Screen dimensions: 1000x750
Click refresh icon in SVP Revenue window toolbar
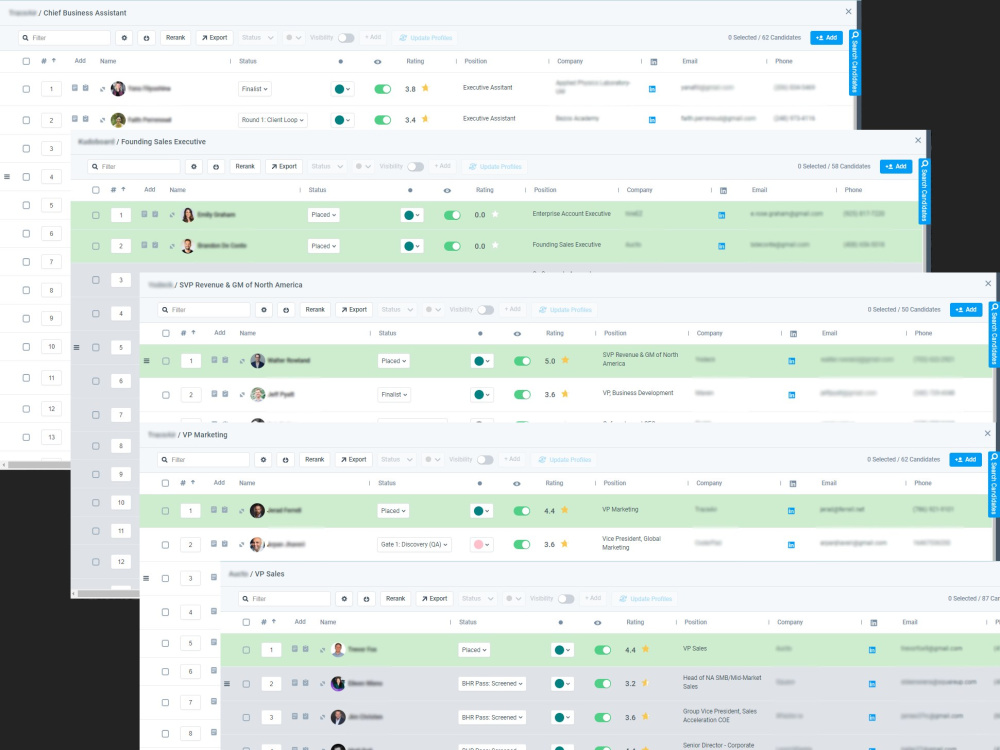(286, 310)
